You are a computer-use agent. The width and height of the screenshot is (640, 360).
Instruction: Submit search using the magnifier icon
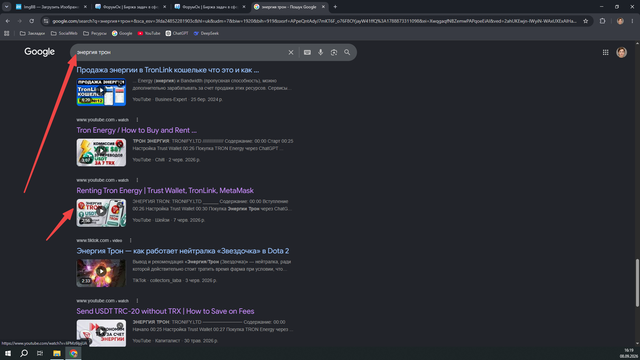[x=347, y=52]
